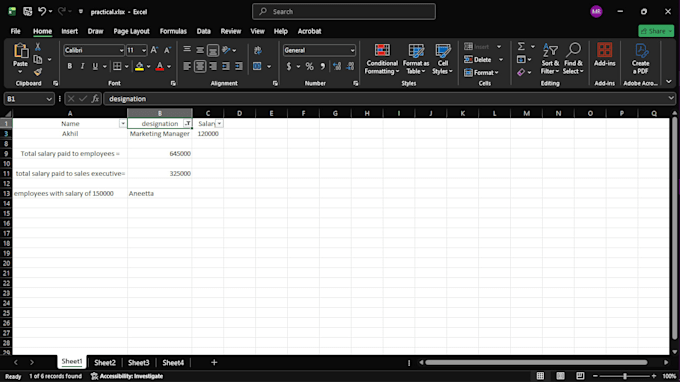
Task: Click Create a PDF Acrobat icon
Action: click(x=641, y=59)
